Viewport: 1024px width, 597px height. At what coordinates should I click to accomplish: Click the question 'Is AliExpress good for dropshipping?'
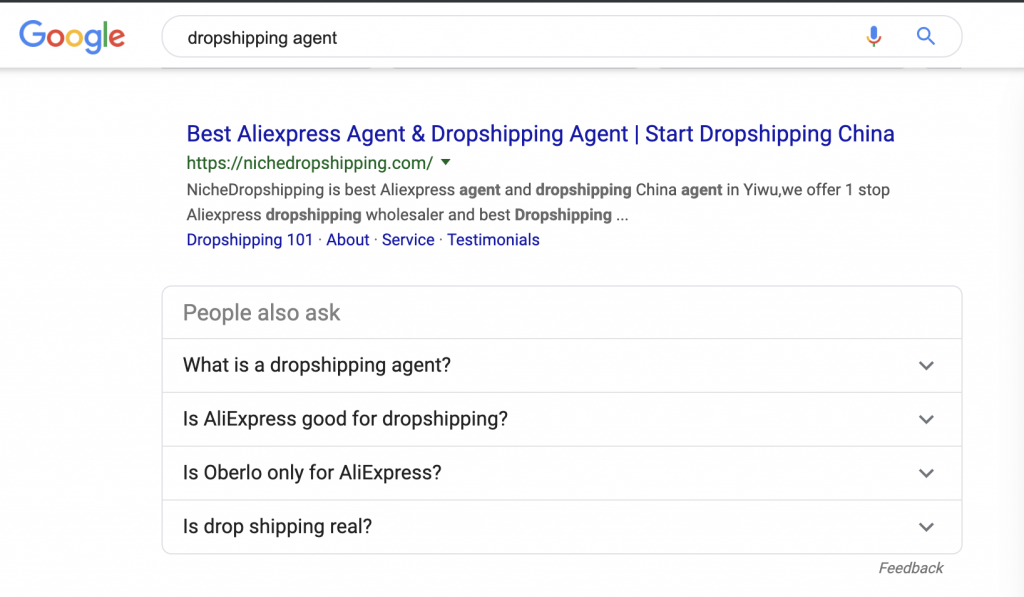tap(345, 420)
